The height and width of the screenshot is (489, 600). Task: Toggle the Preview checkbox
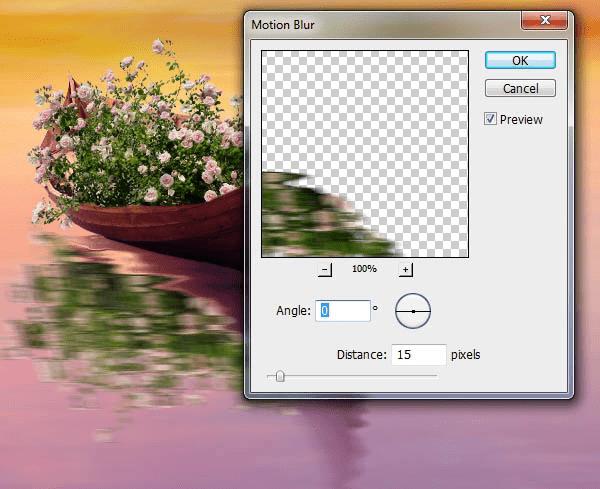click(x=490, y=119)
